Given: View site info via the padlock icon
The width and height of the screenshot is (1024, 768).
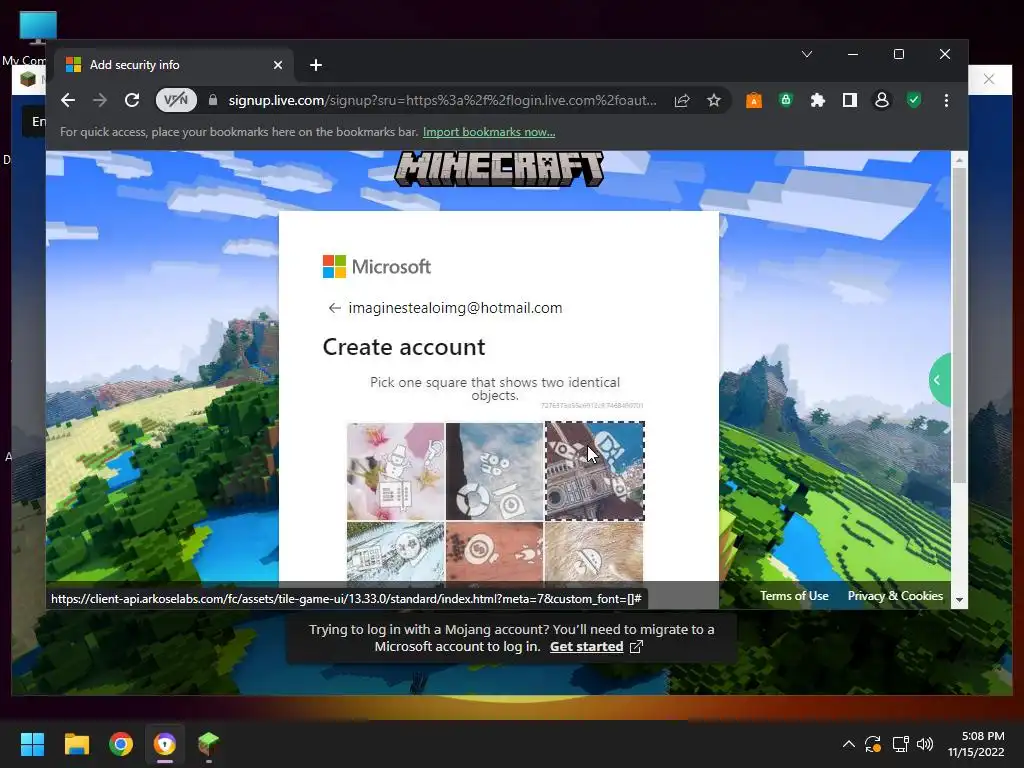Looking at the screenshot, I should coord(212,101).
